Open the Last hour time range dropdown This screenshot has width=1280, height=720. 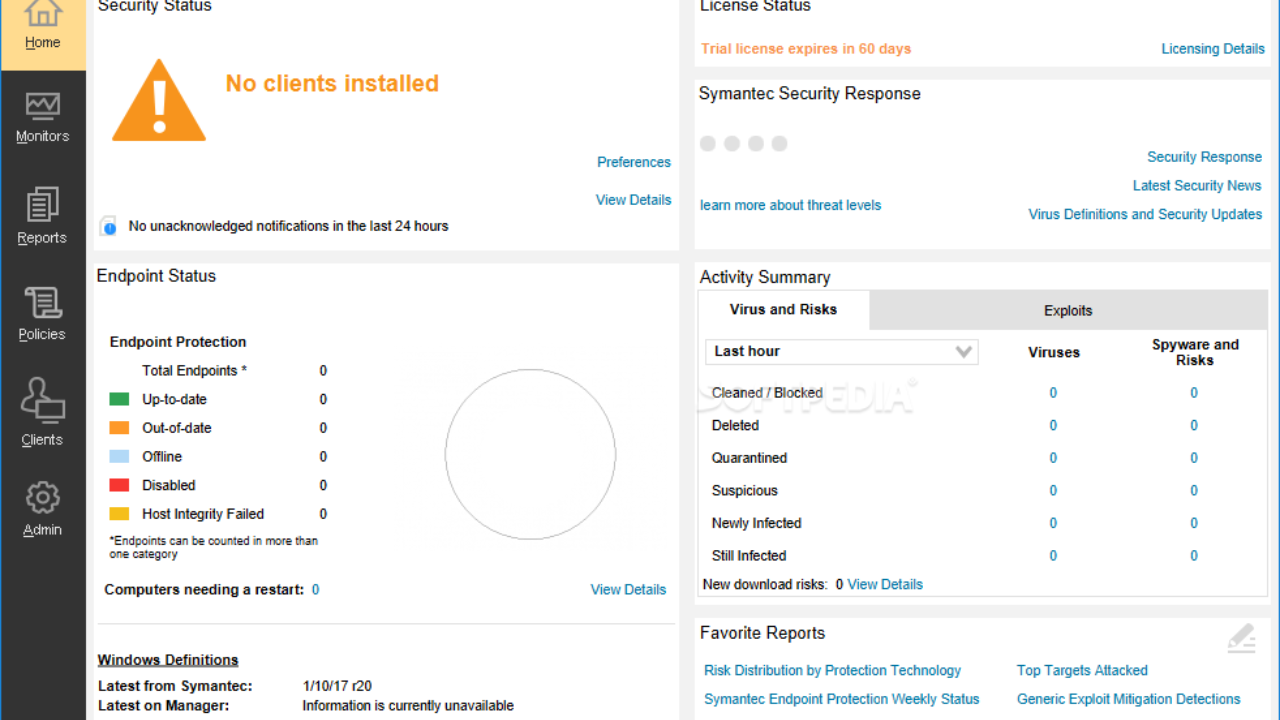[842, 352]
